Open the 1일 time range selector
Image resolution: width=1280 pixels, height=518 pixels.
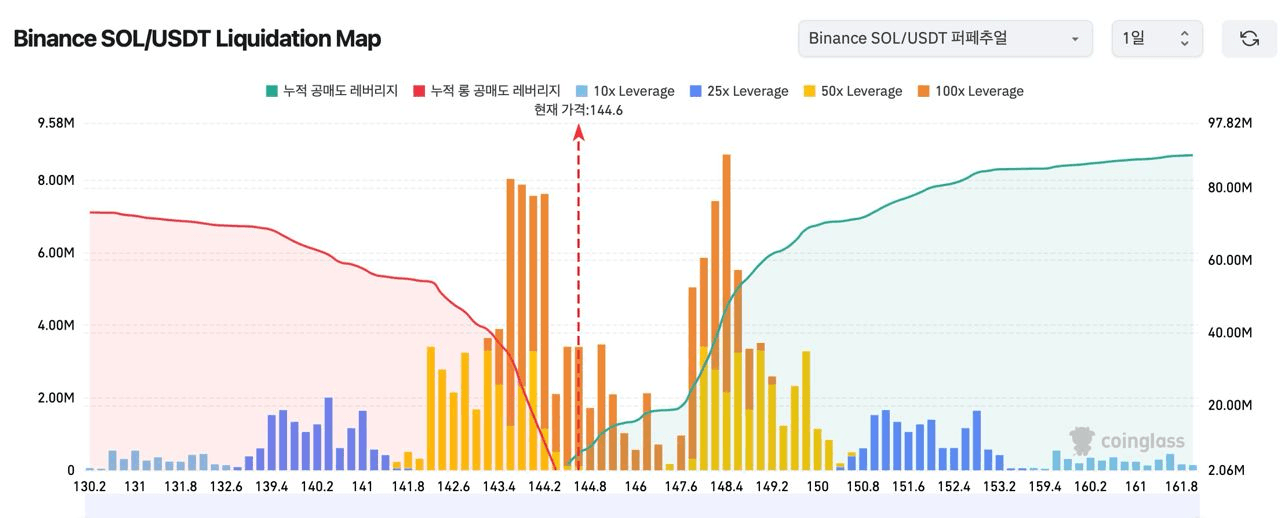coord(1157,38)
